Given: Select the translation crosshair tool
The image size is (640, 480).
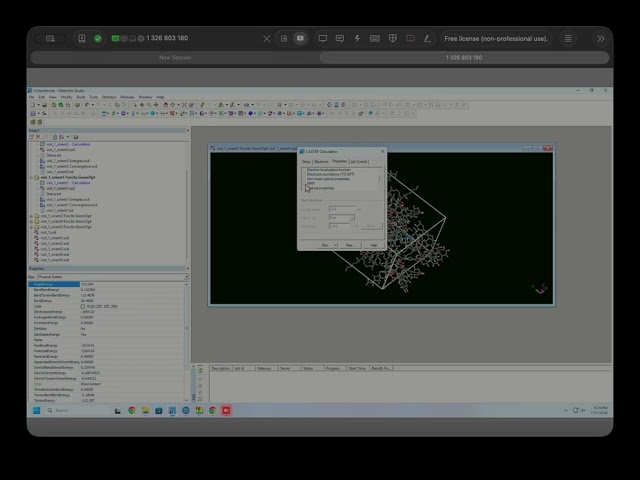Looking at the screenshot, I should pos(156,105).
